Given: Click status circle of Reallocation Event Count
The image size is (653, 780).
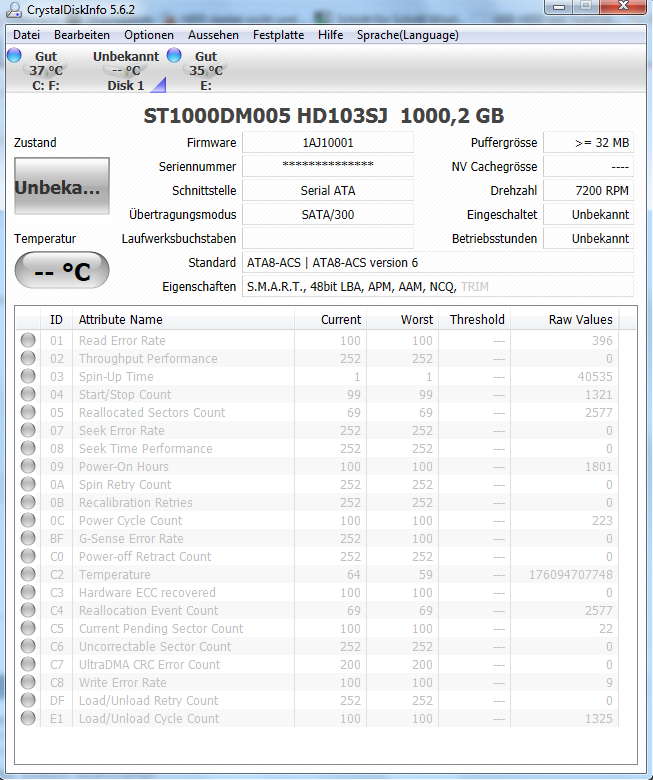Looking at the screenshot, I should coord(28,610).
